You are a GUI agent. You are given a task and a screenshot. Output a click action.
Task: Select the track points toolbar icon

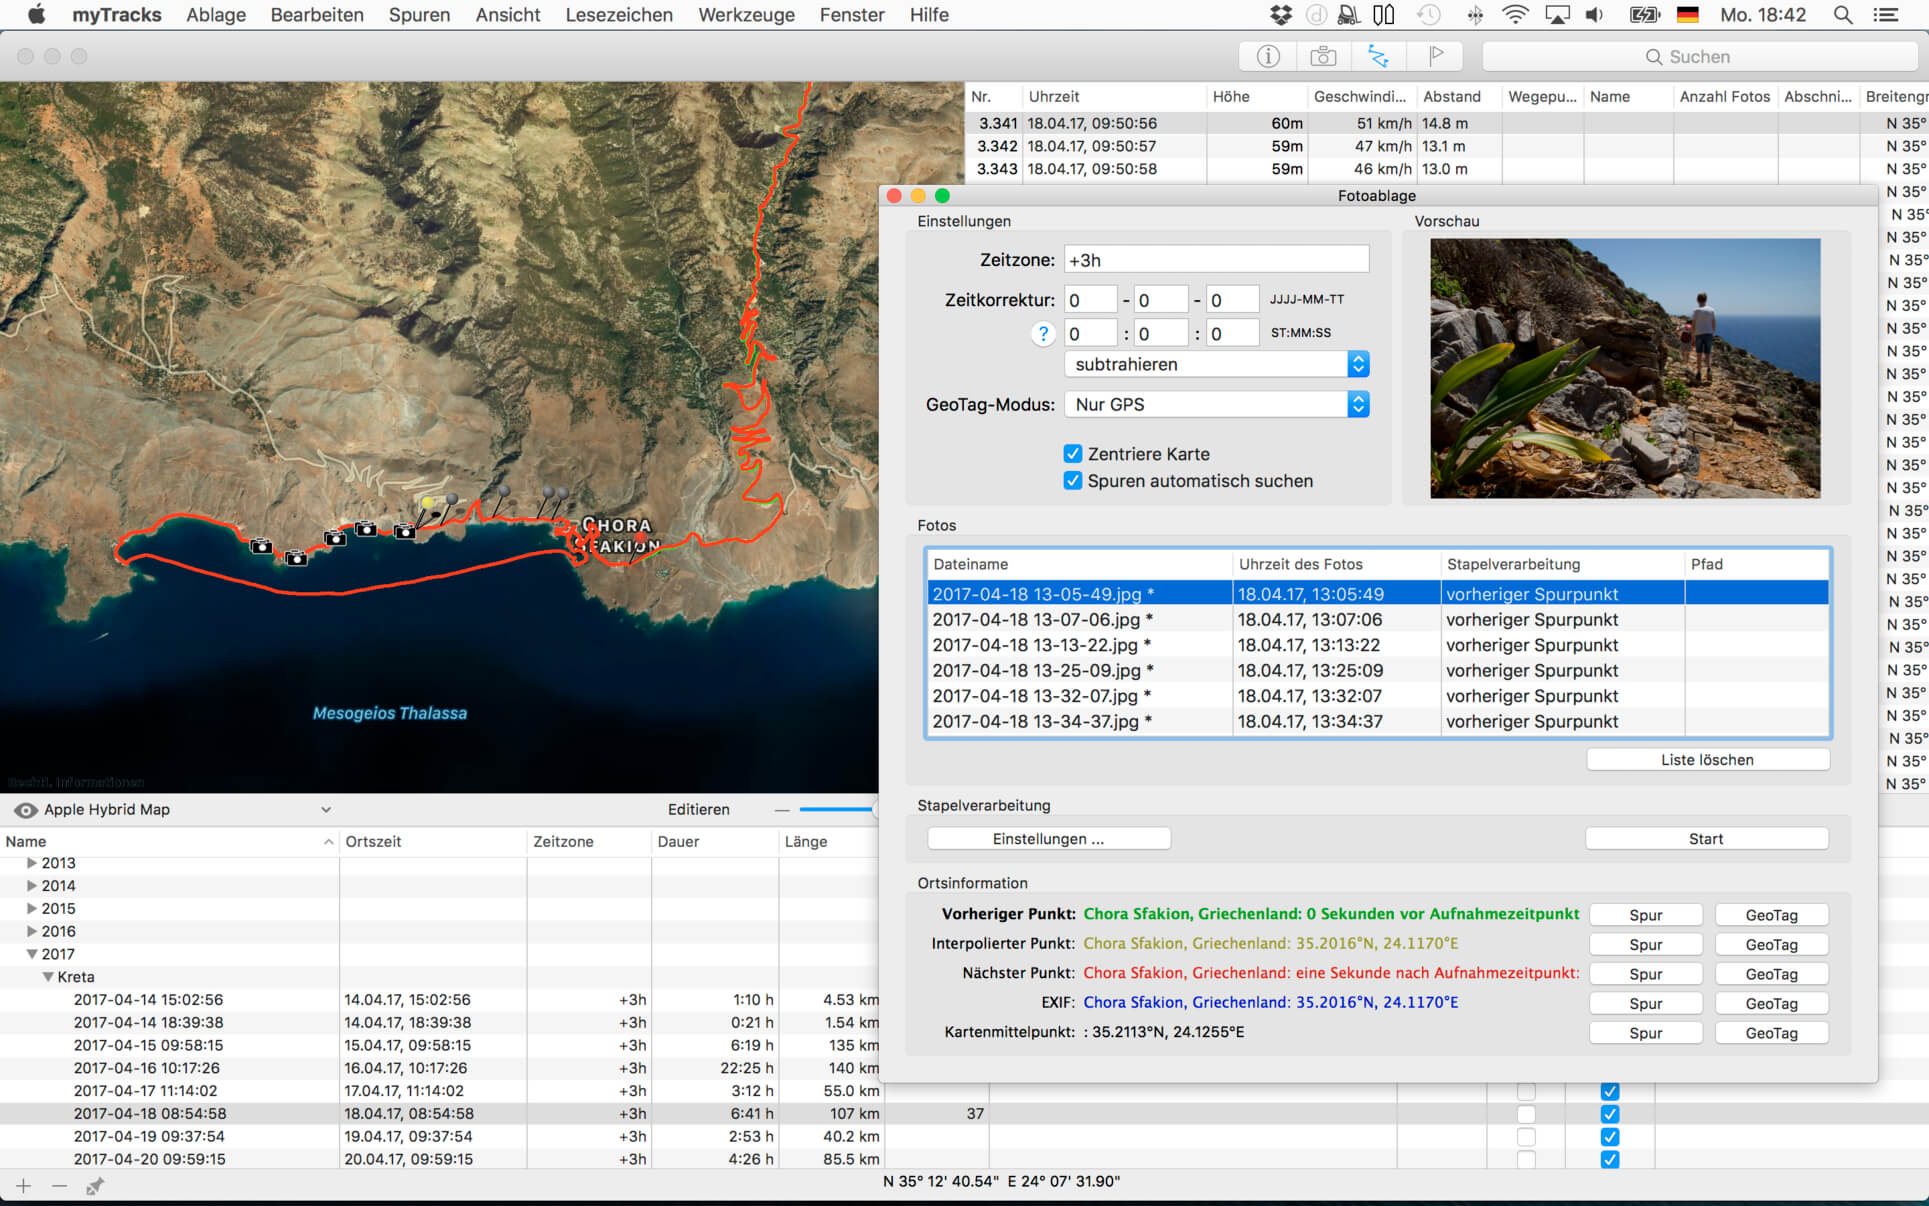[1379, 57]
